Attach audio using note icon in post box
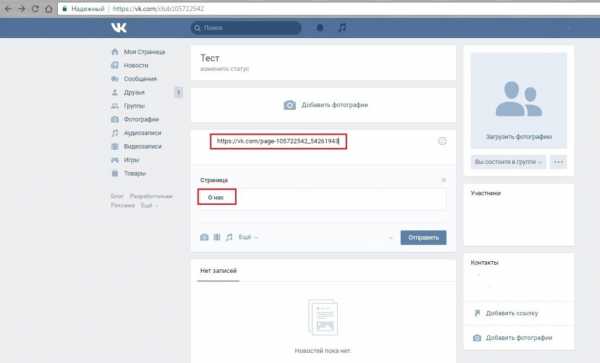 point(229,237)
